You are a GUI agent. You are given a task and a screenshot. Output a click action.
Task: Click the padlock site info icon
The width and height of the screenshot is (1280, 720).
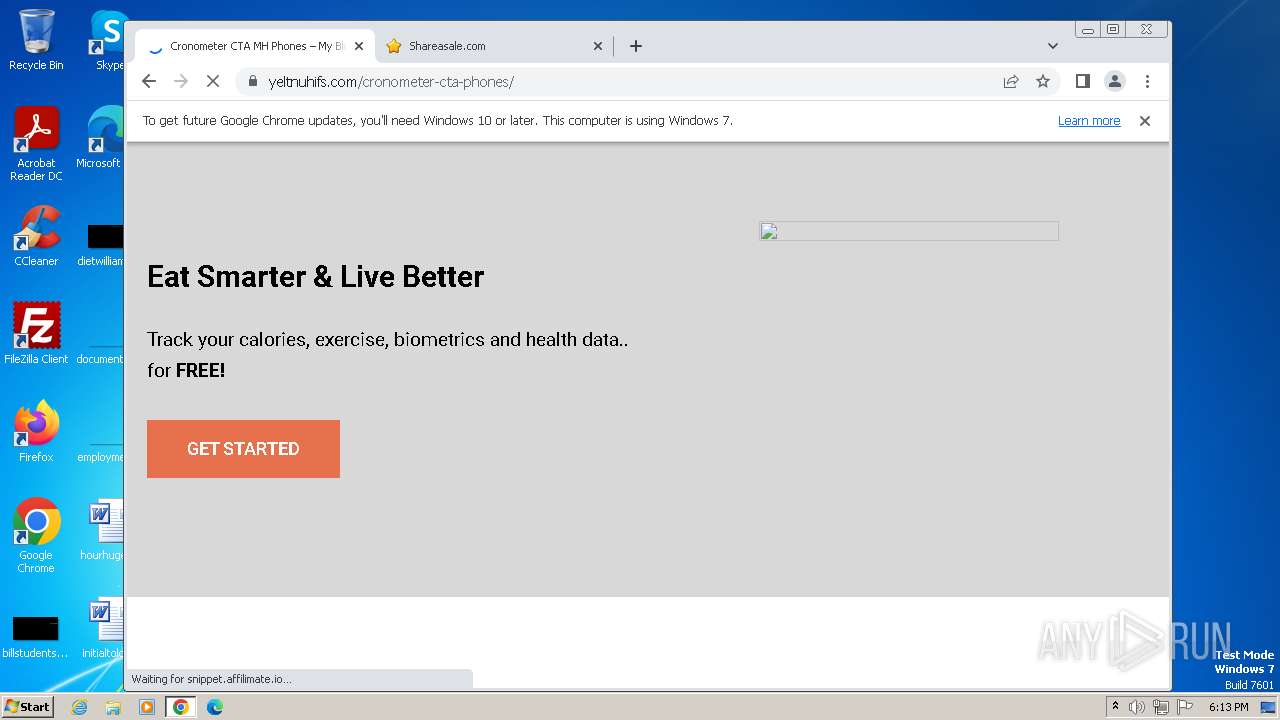click(253, 81)
